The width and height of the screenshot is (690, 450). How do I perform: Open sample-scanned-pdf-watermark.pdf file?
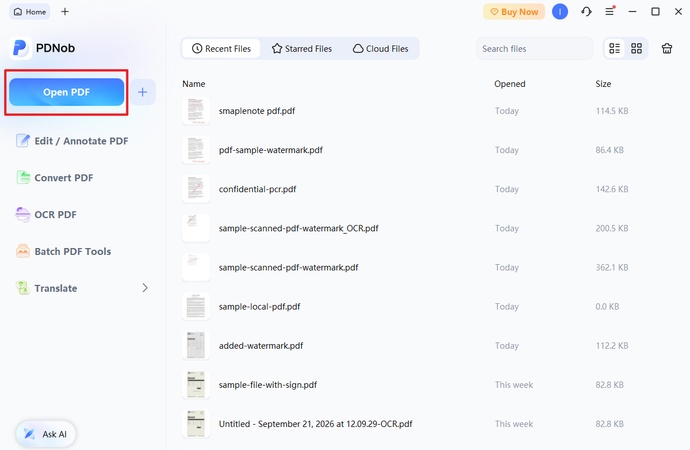[288, 267]
